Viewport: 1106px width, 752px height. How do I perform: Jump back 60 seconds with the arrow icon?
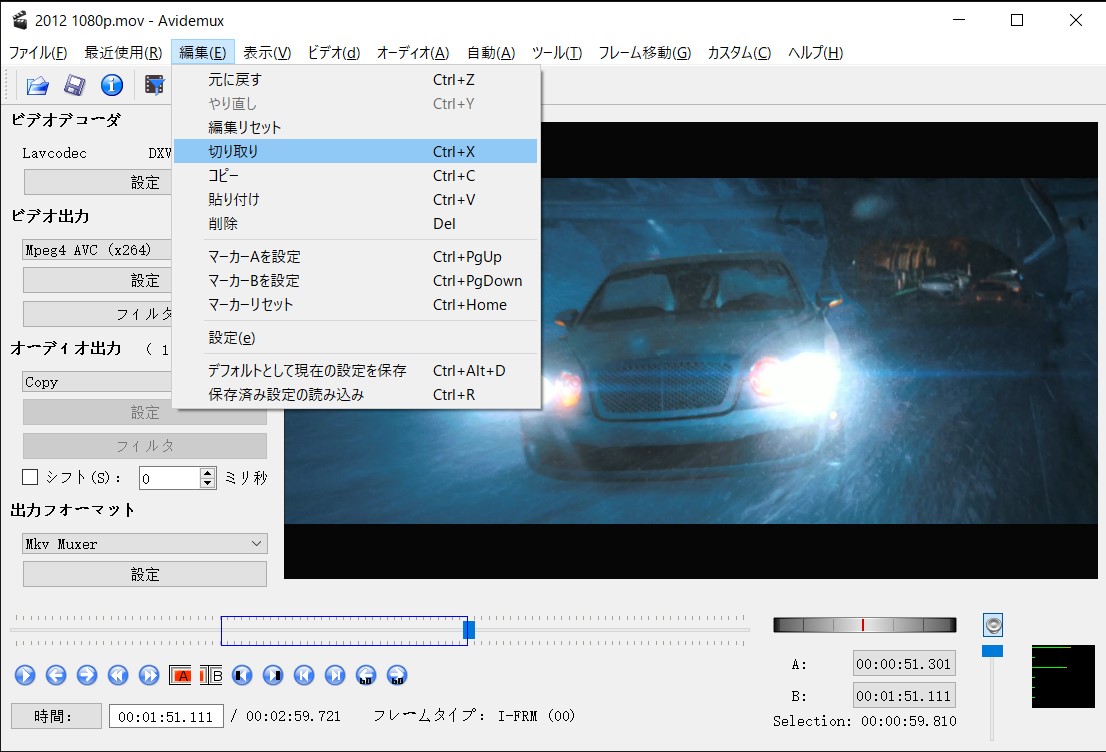[x=366, y=675]
